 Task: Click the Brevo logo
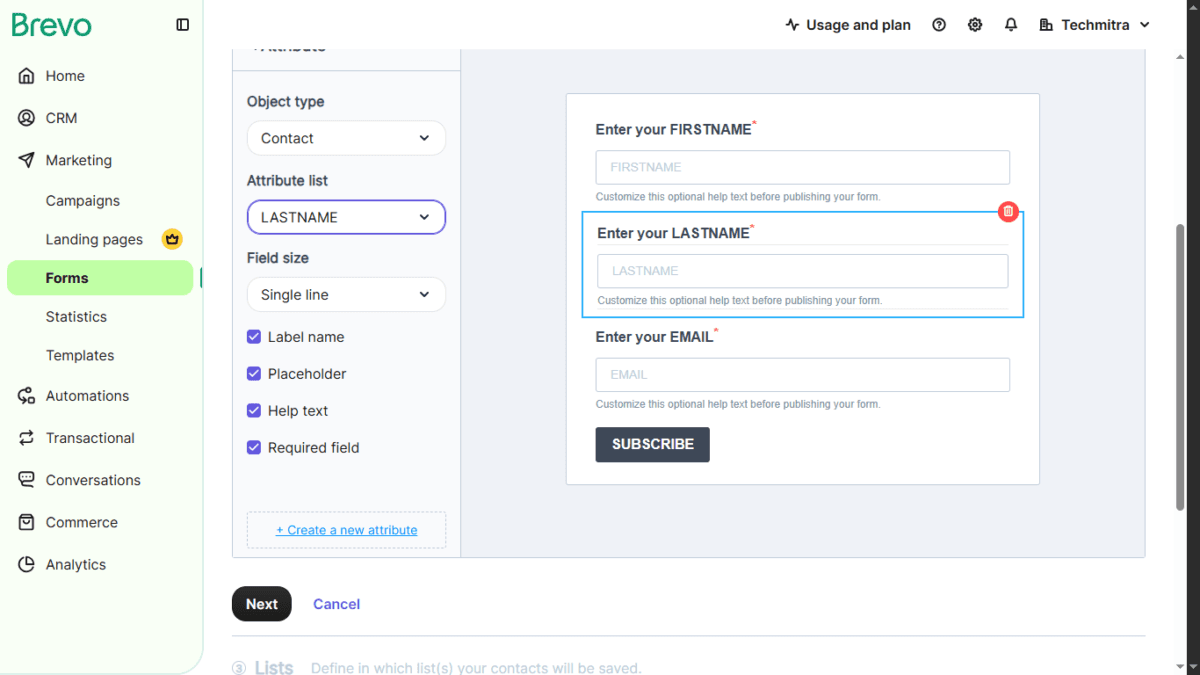coord(52,25)
